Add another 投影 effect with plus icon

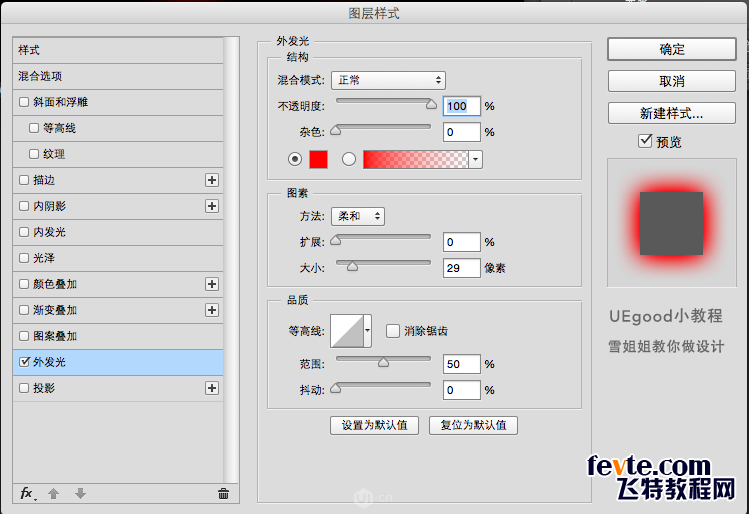(212, 388)
